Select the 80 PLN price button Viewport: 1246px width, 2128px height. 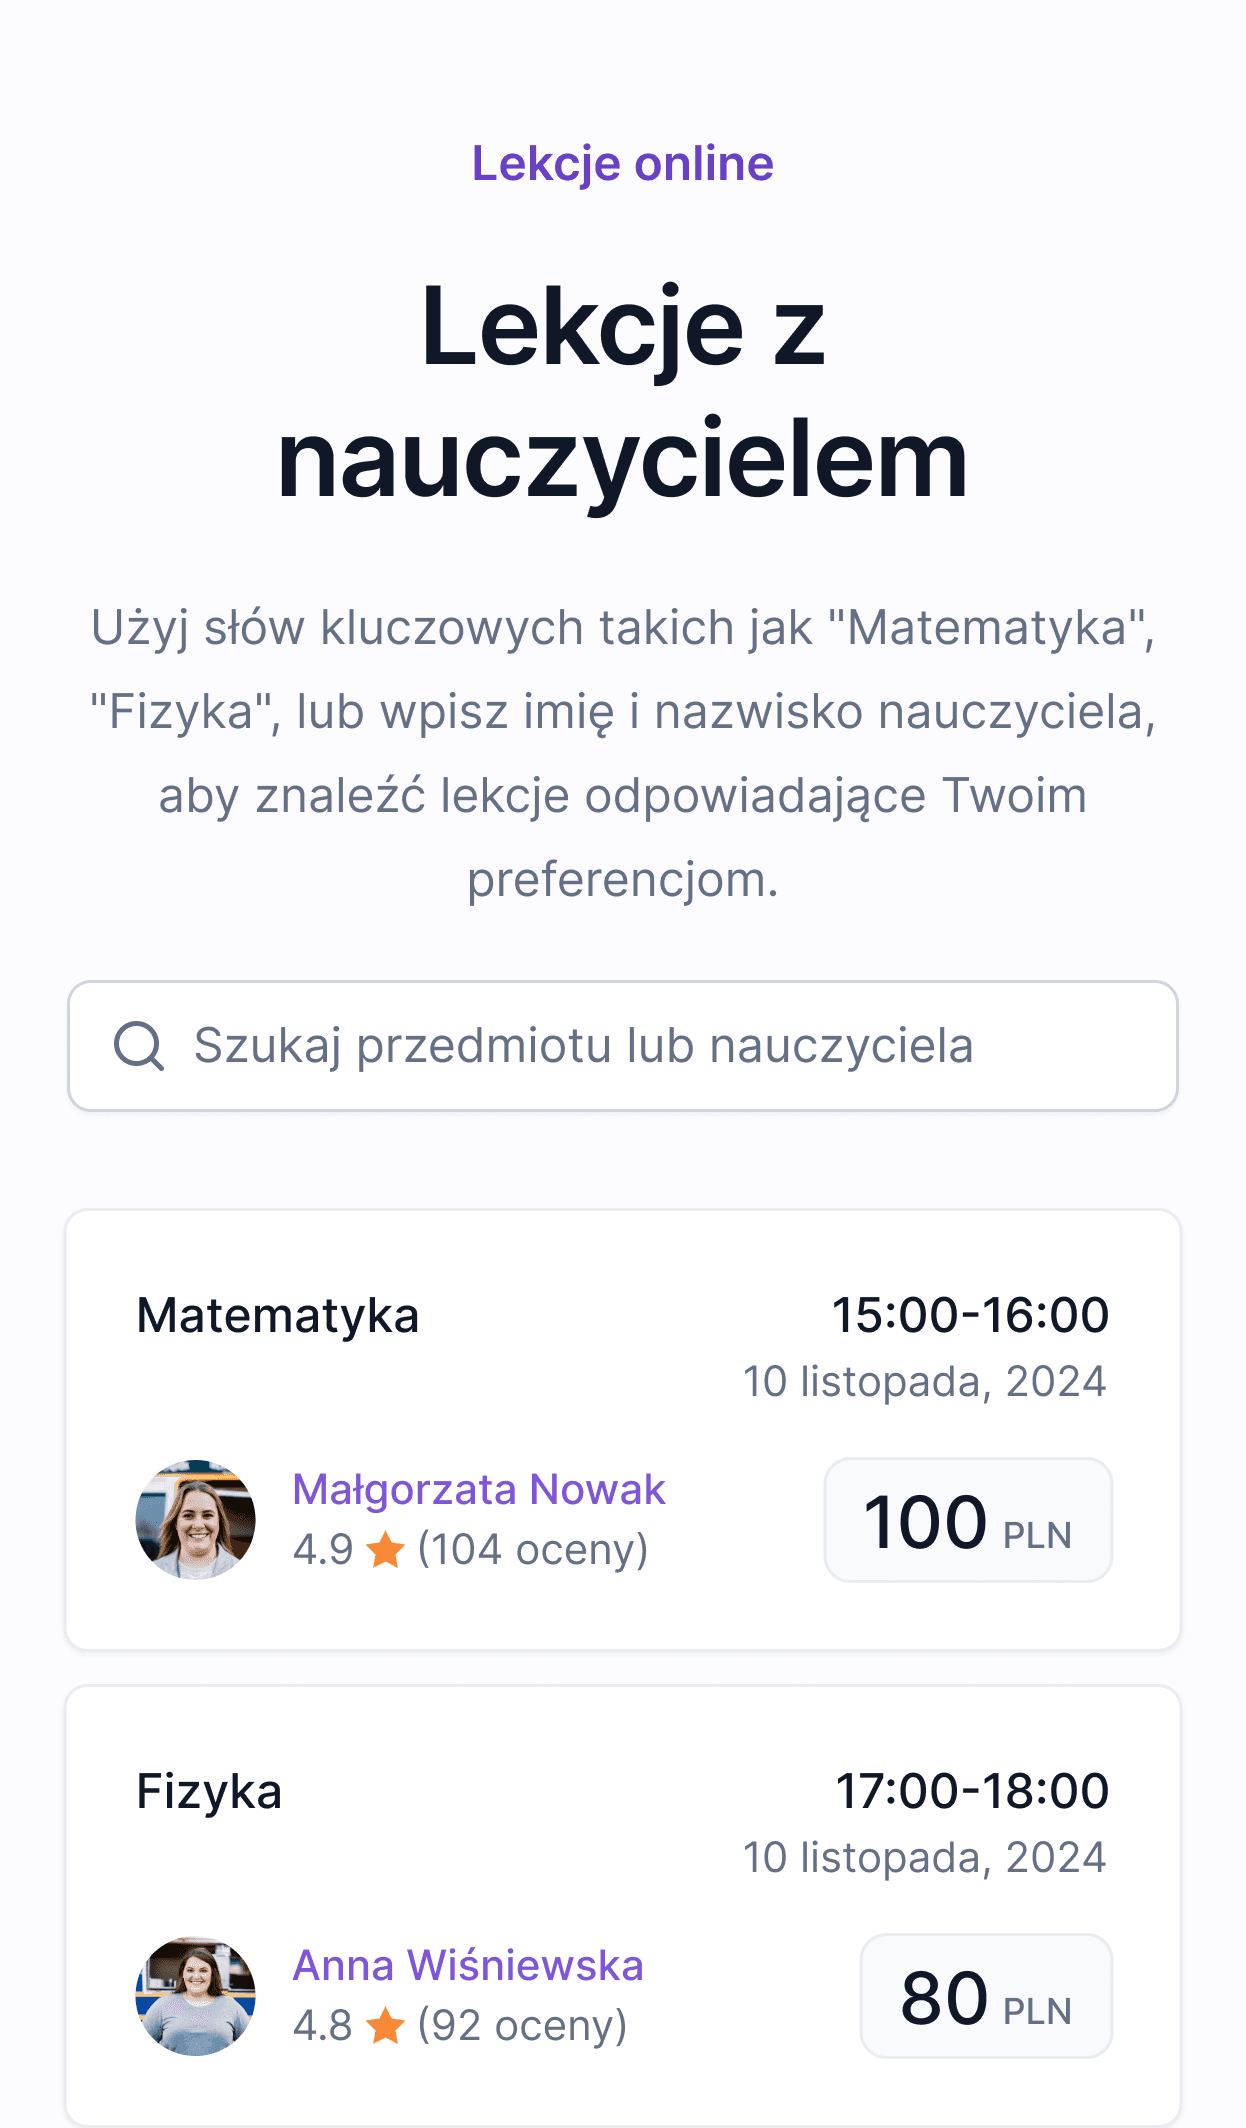click(985, 1996)
